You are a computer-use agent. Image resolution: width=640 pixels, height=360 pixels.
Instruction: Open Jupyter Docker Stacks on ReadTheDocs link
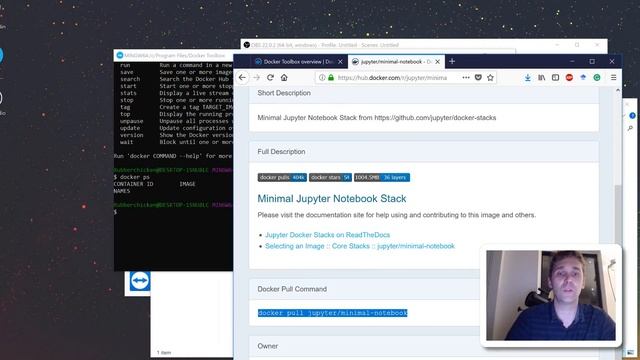[327, 235]
